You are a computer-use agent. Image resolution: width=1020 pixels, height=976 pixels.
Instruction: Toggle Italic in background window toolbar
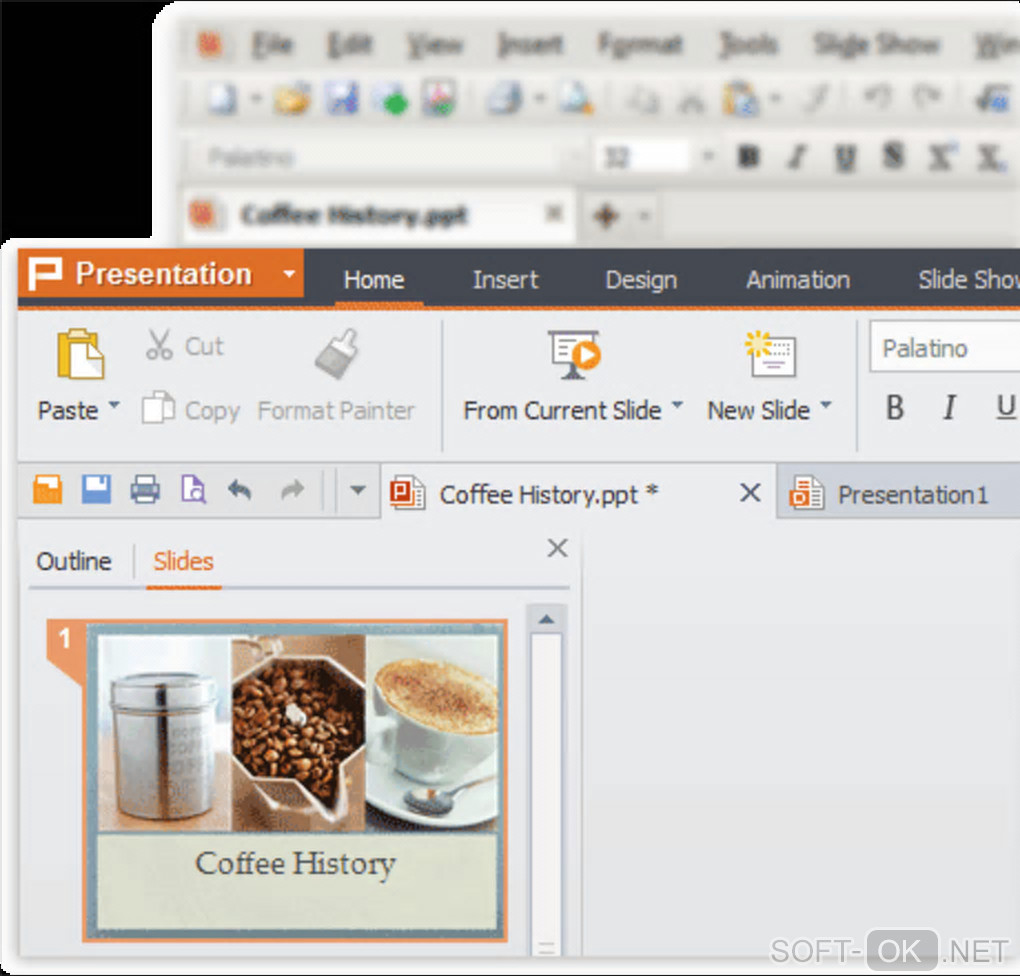[x=797, y=157]
